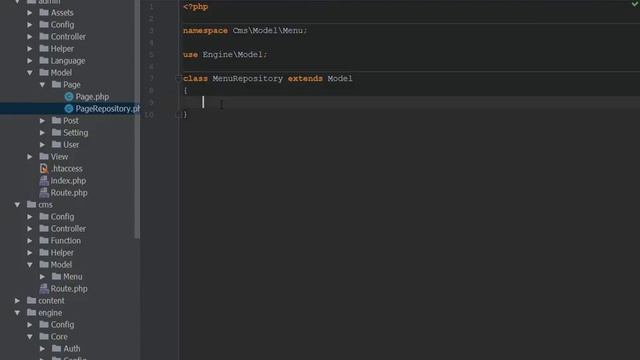Expand the User folder arrow

tap(42, 145)
